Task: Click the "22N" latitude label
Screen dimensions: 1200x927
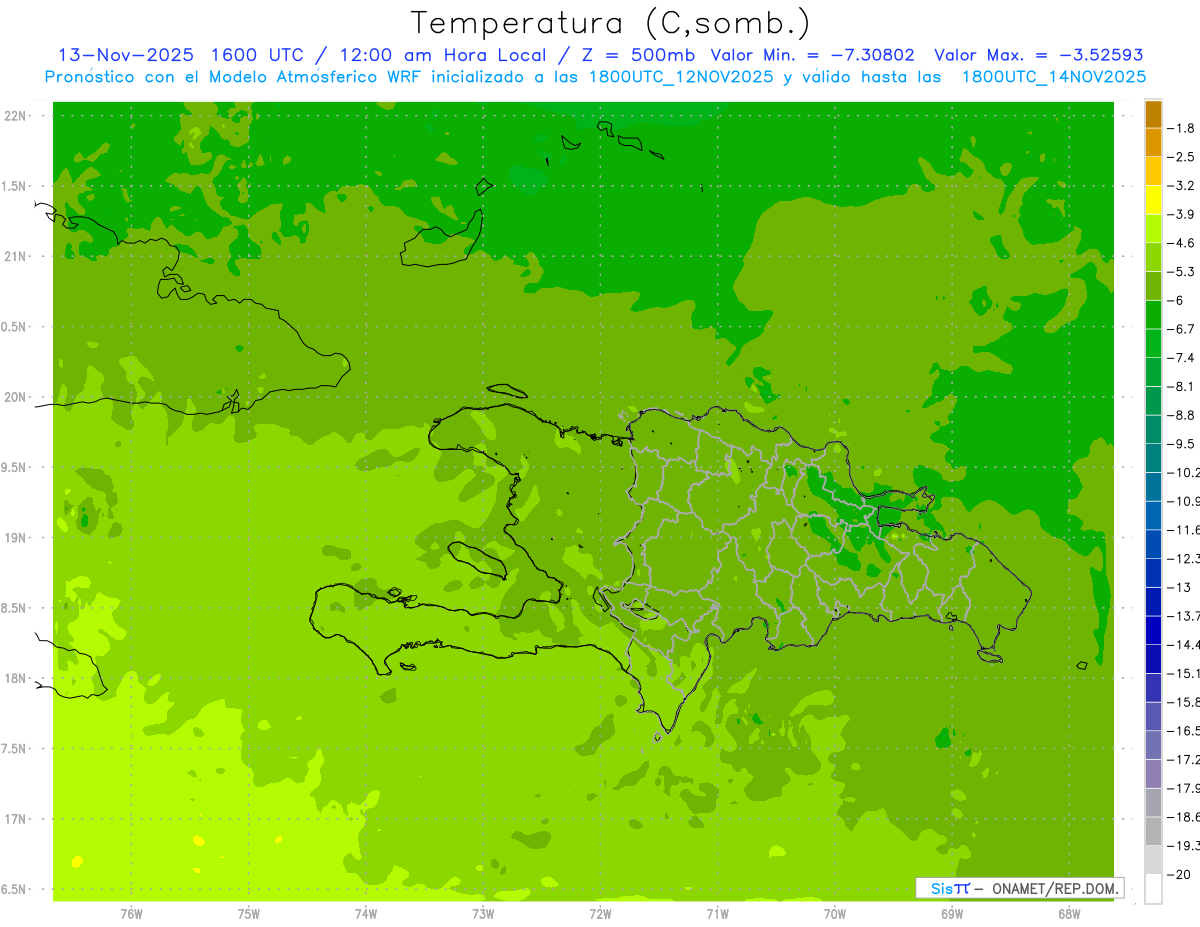Action: click(x=16, y=116)
